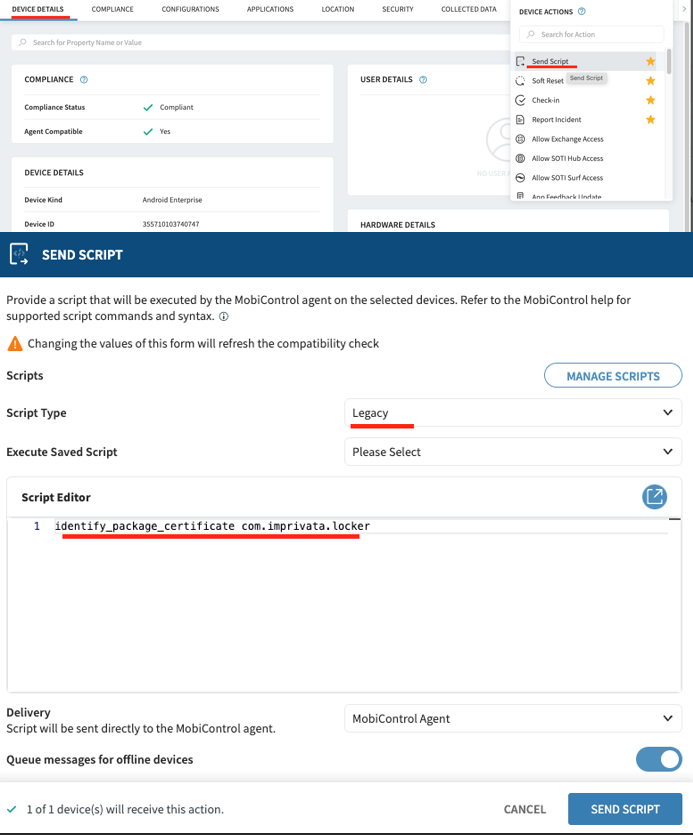The width and height of the screenshot is (693, 835).
Task: Select the Check-in action label
Action: [x=545, y=100]
